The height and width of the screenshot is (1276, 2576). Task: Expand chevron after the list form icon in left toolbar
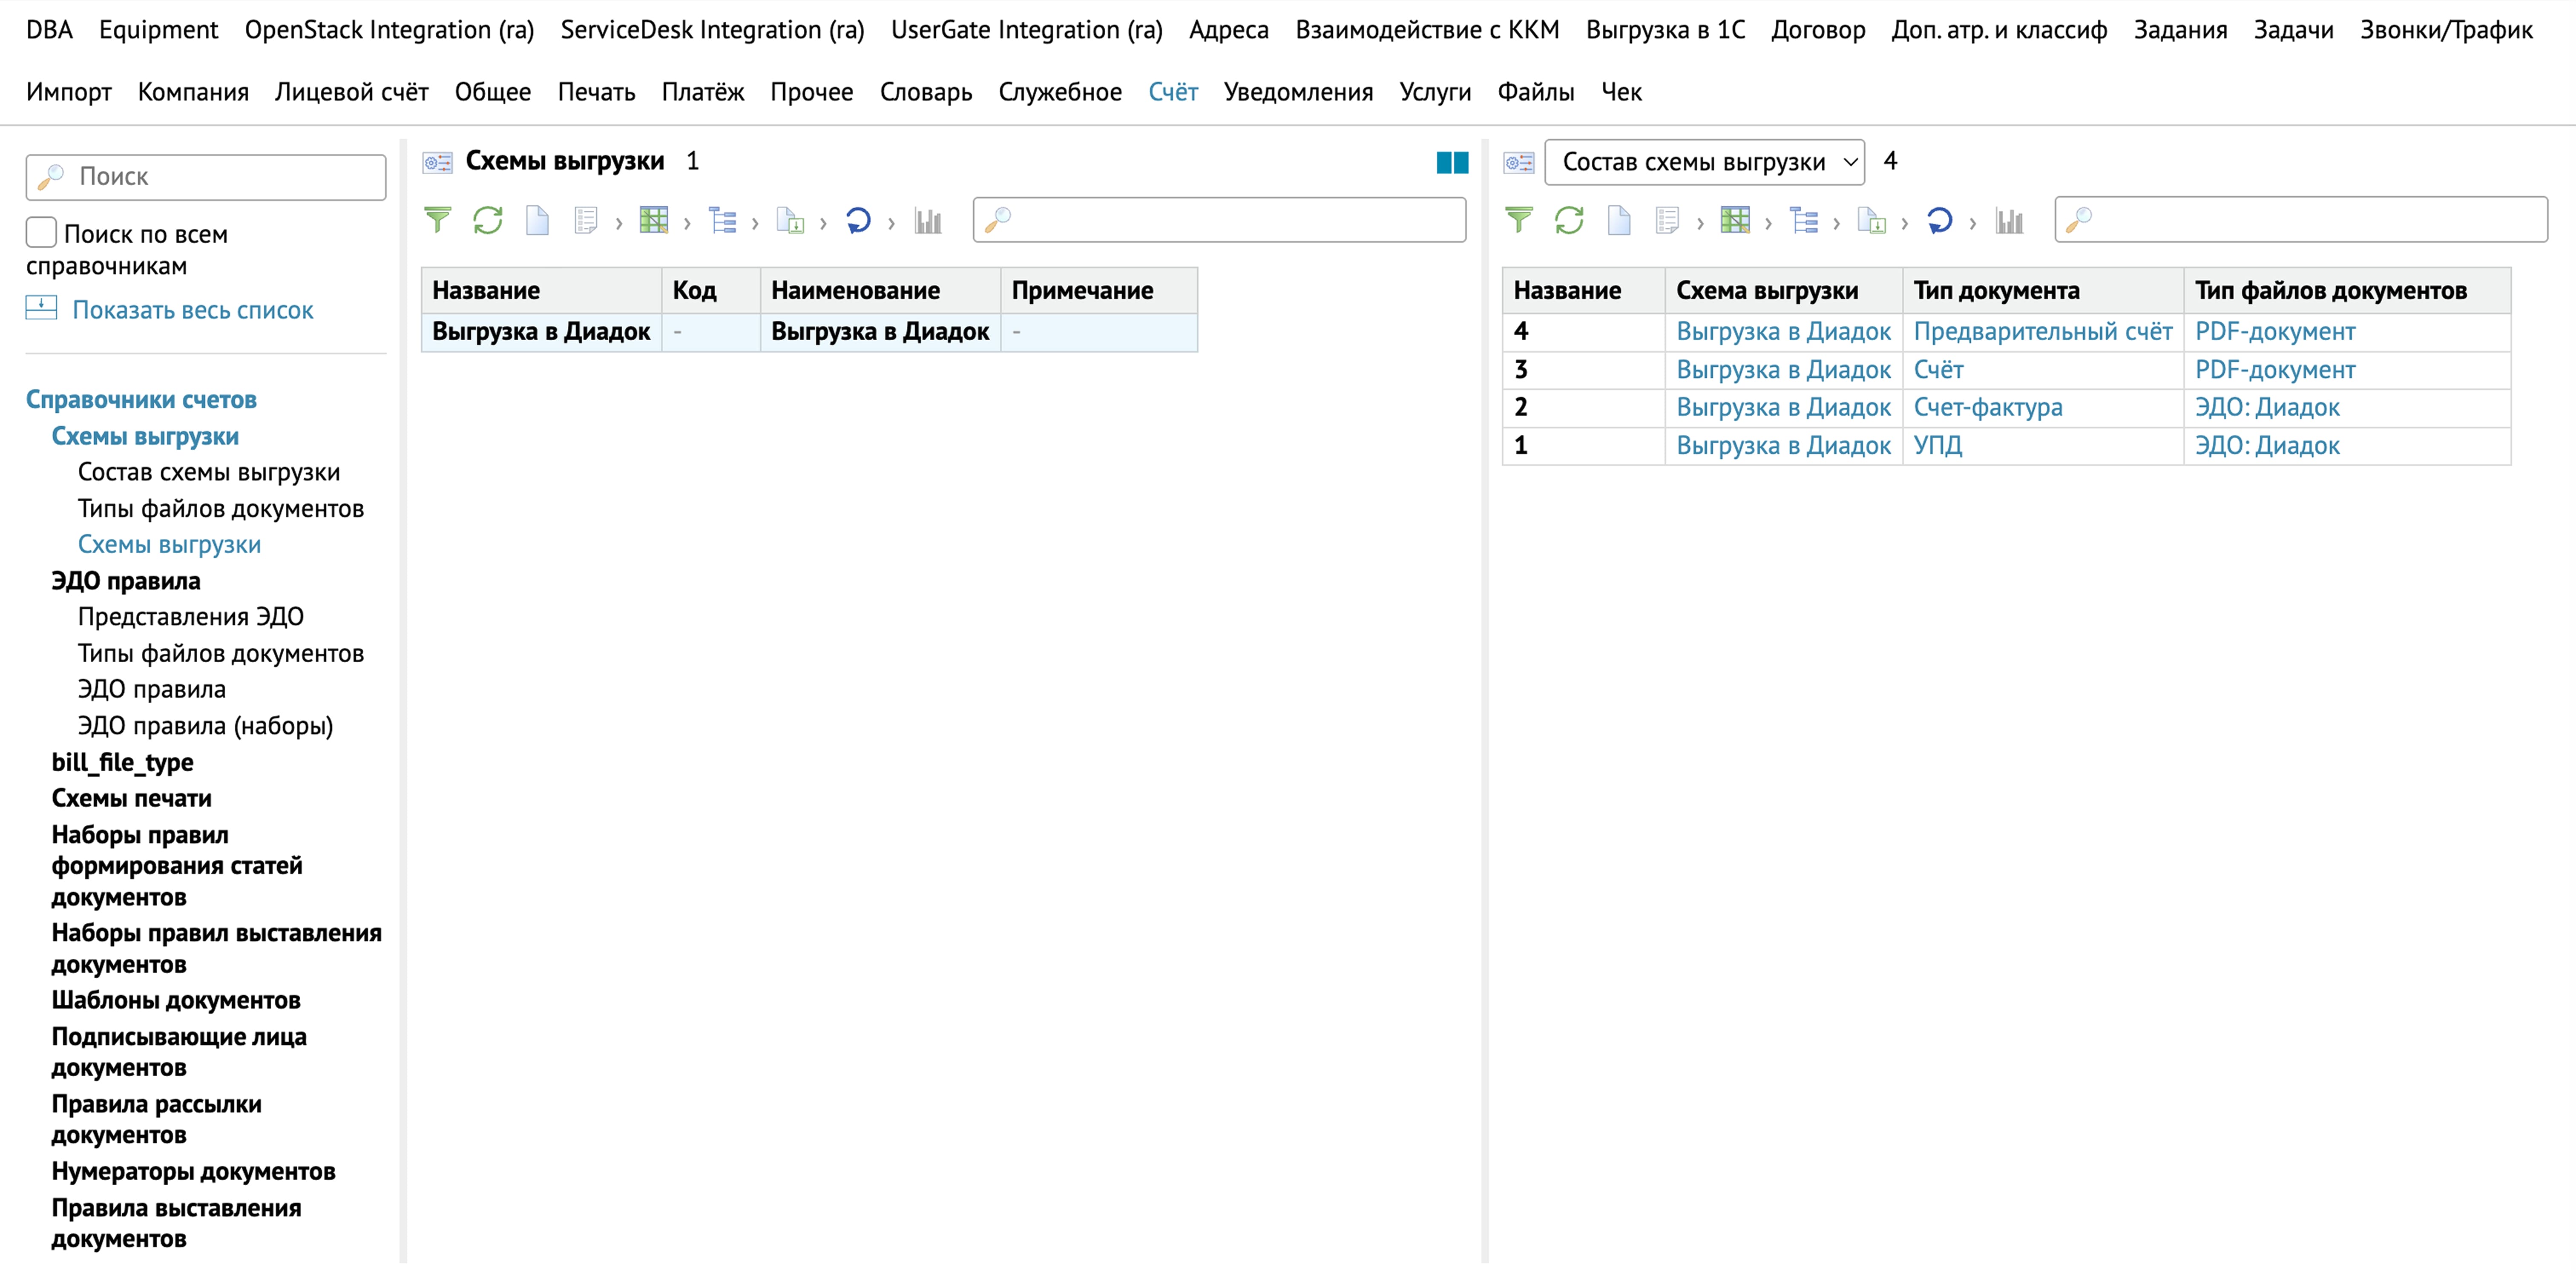(619, 223)
